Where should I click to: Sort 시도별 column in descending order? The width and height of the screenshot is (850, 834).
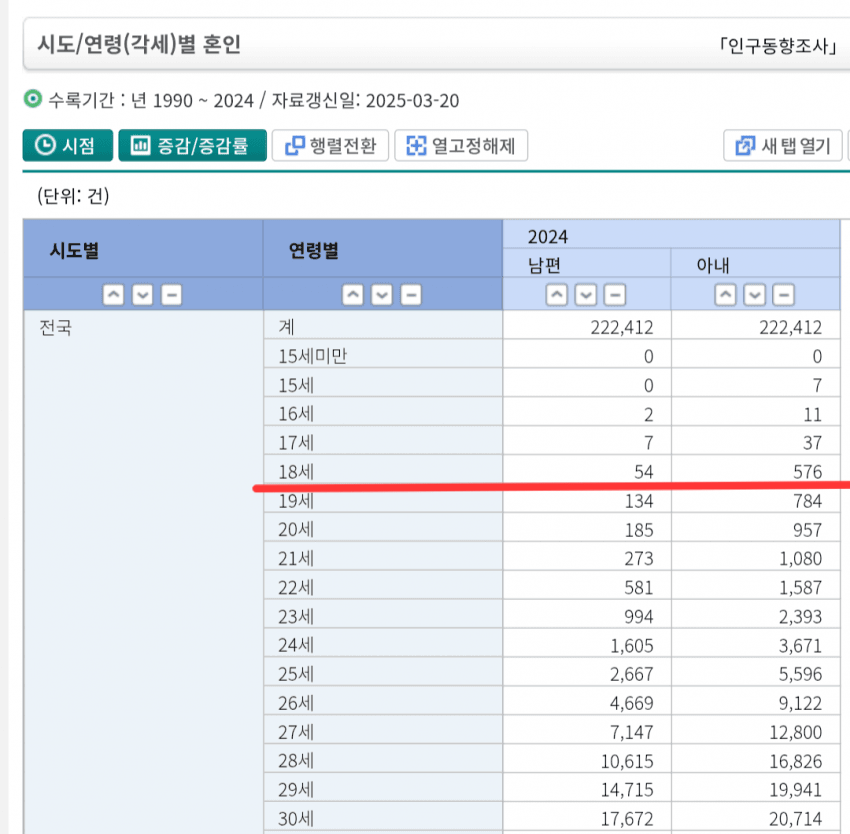142,295
